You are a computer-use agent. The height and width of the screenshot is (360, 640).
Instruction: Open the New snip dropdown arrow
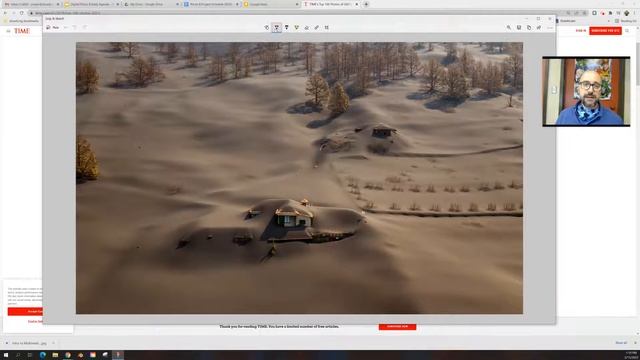pos(65,27)
